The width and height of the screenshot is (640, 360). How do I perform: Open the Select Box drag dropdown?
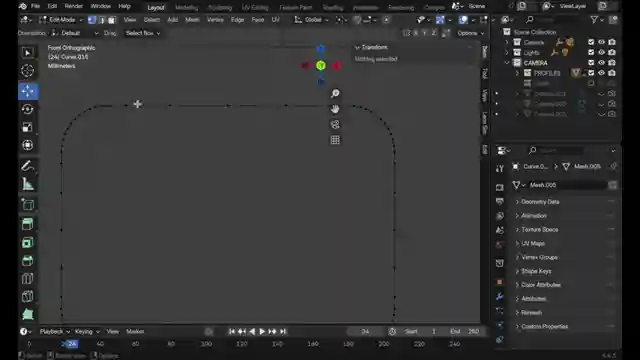click(142, 33)
